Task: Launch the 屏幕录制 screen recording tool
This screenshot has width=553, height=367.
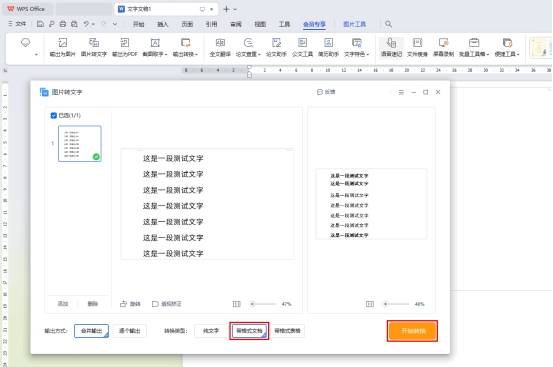Action: click(444, 47)
